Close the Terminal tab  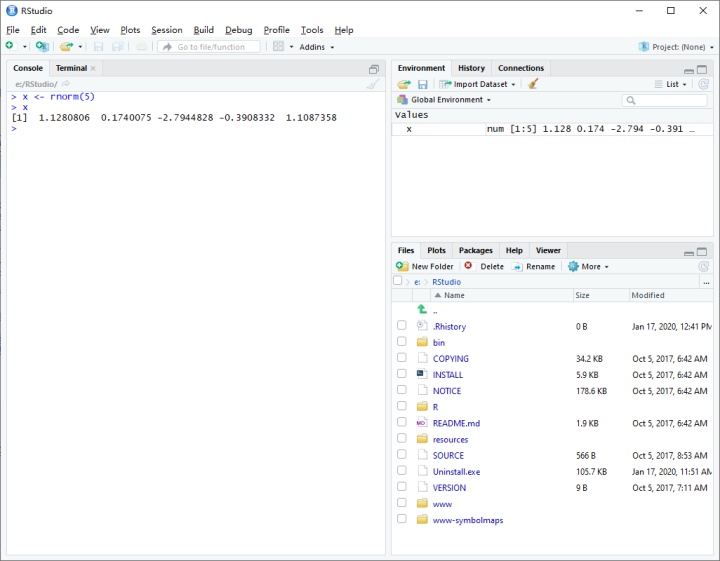click(93, 68)
